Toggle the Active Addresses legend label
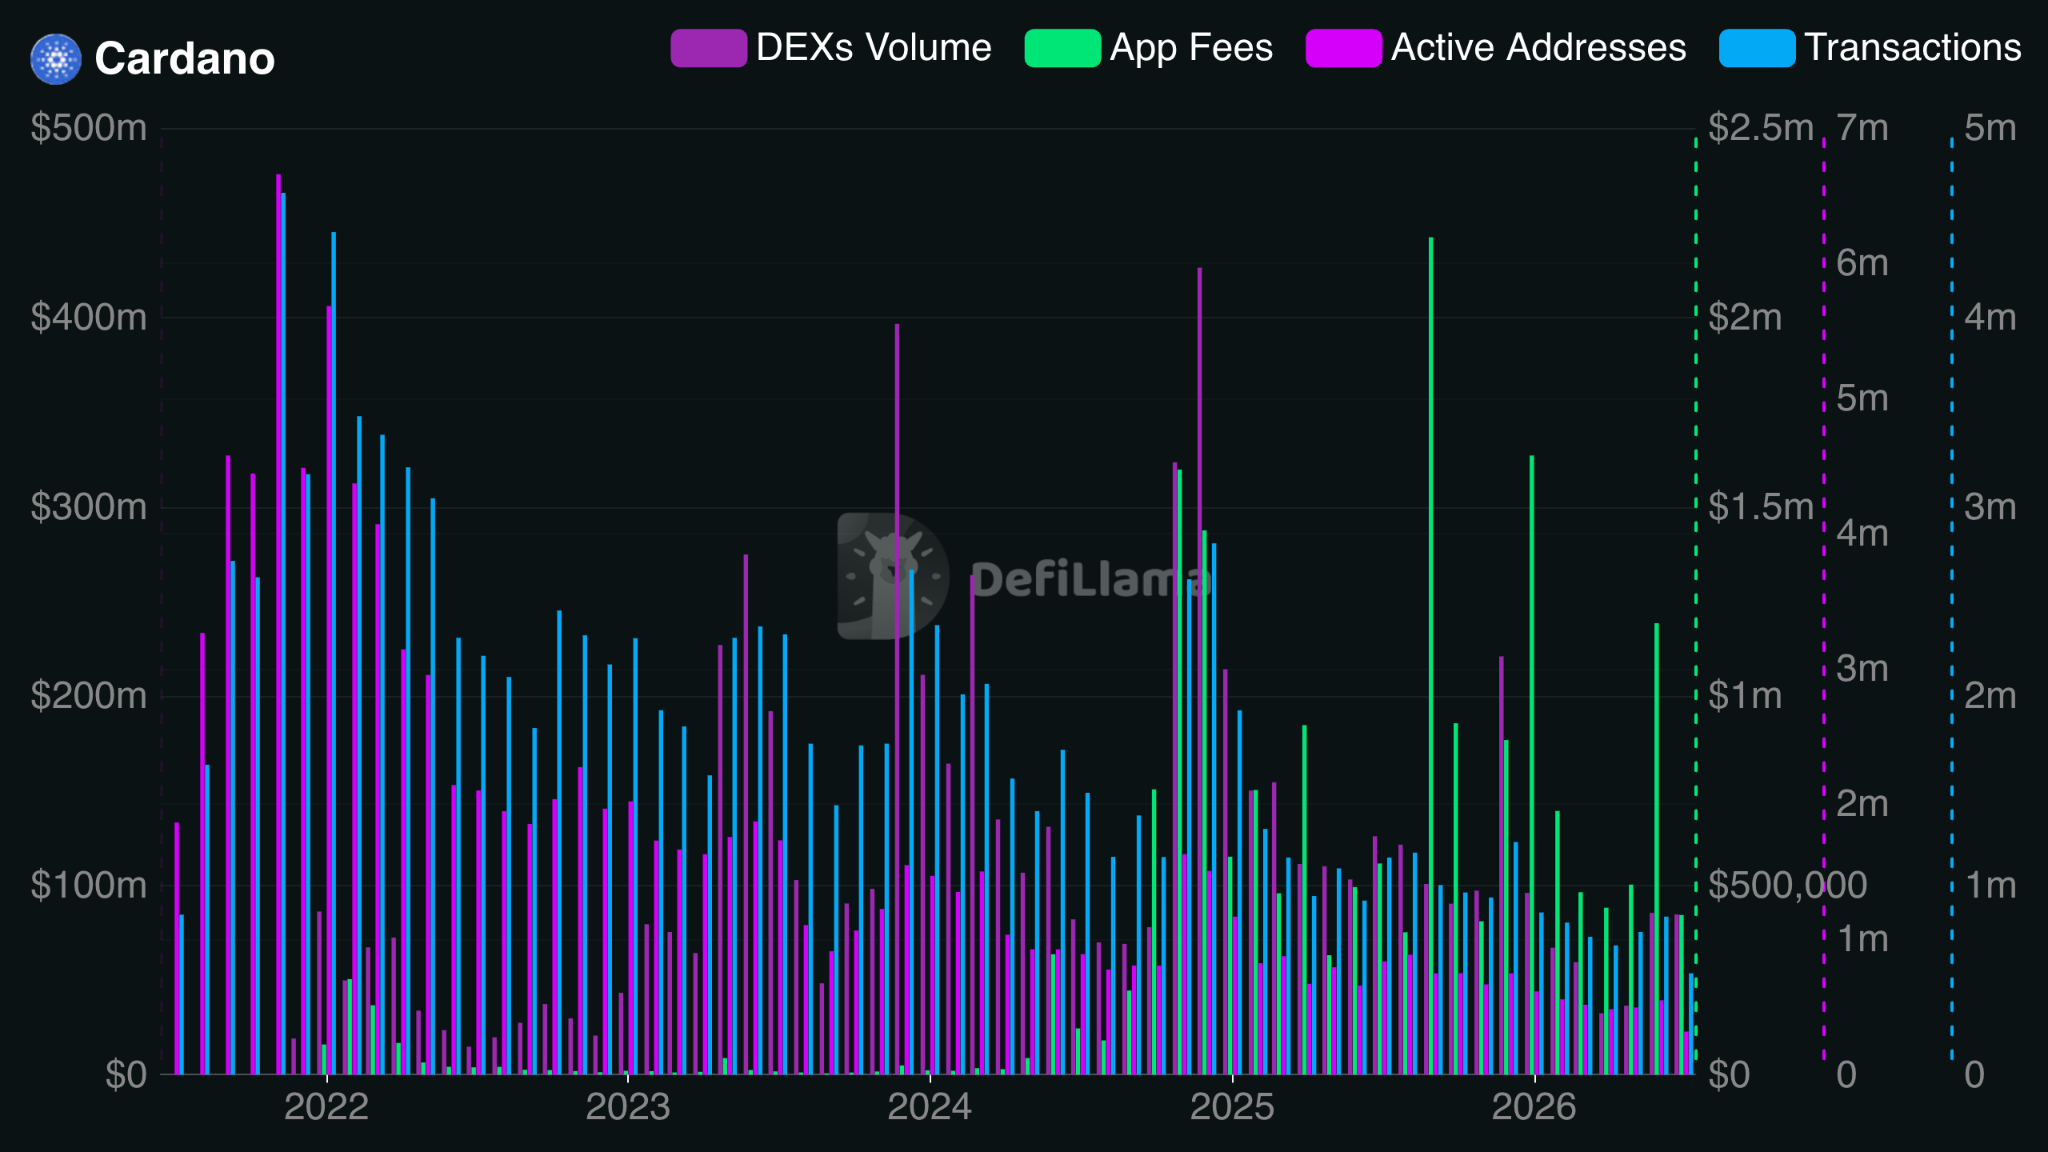 (x=1538, y=48)
